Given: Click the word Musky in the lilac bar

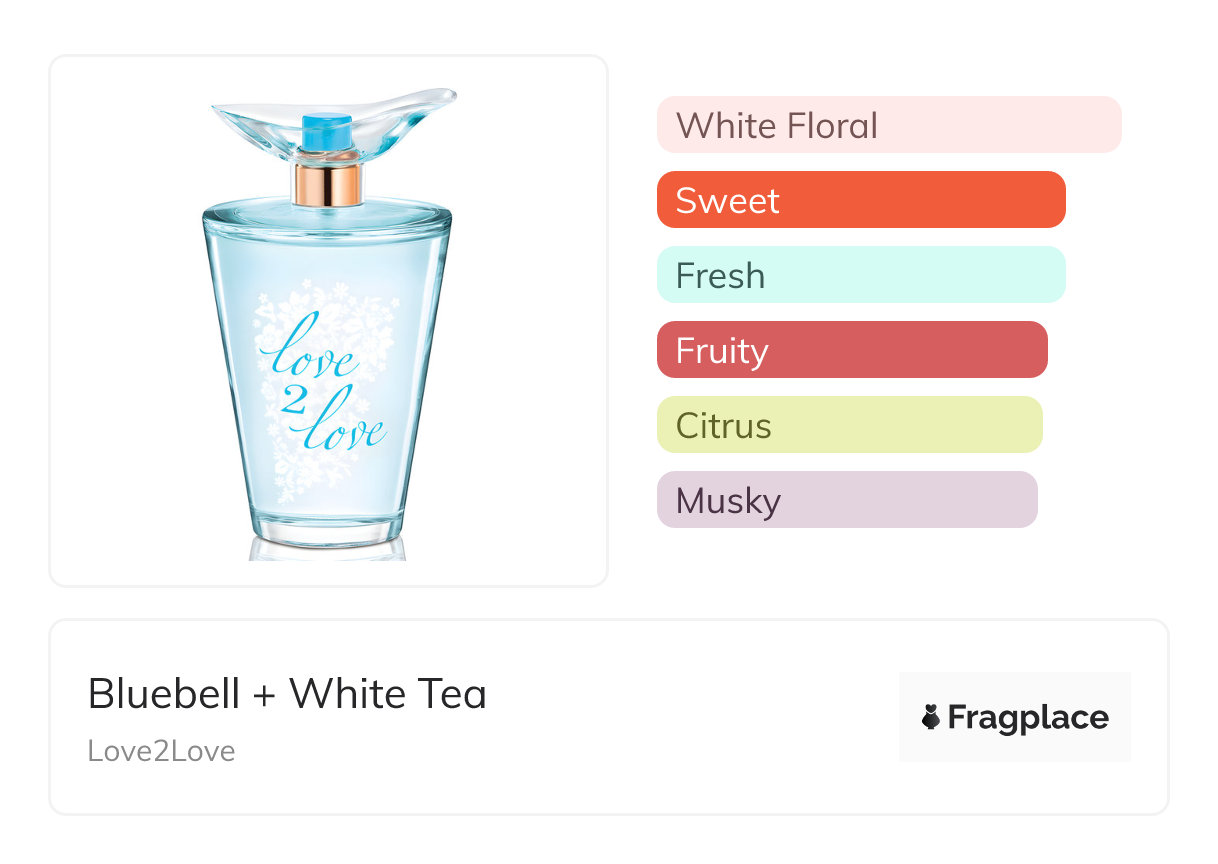Looking at the screenshot, I should coord(728,501).
